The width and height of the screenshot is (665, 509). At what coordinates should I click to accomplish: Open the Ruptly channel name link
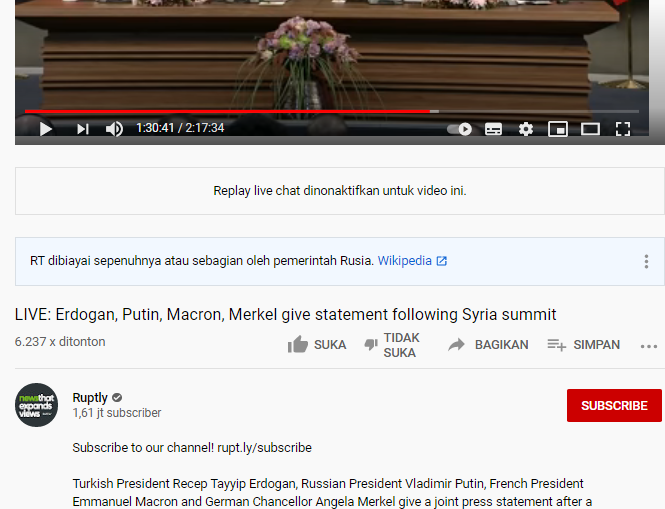[90, 397]
